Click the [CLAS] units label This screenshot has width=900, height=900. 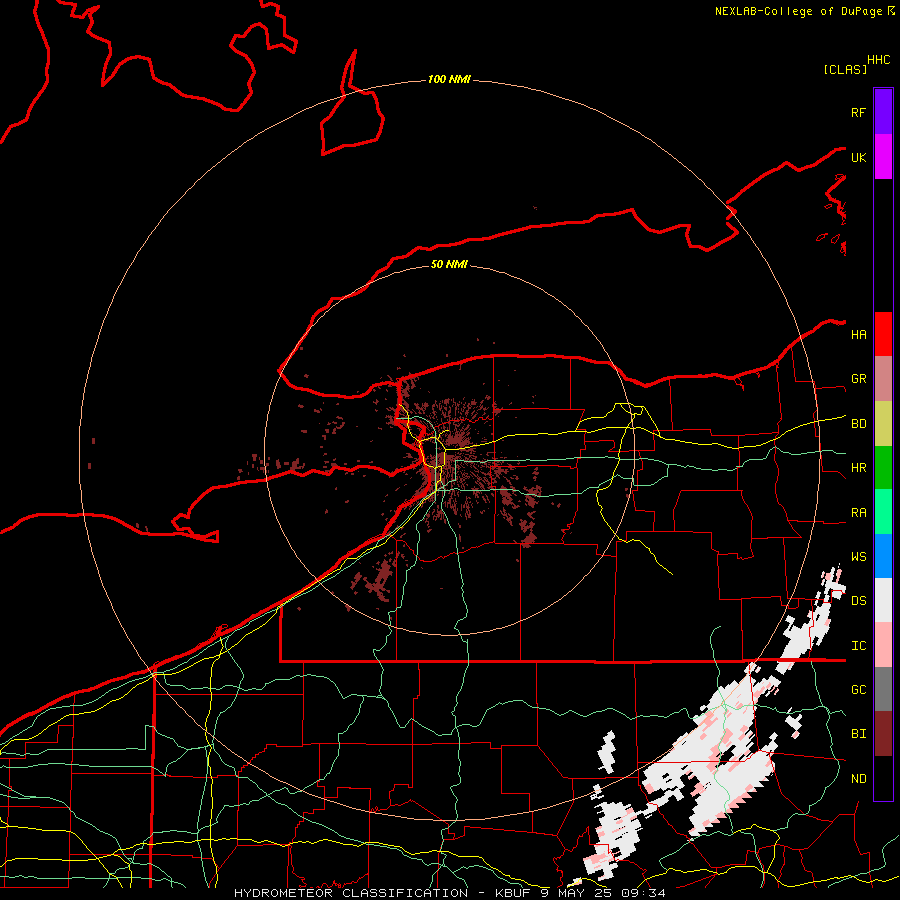click(x=845, y=69)
